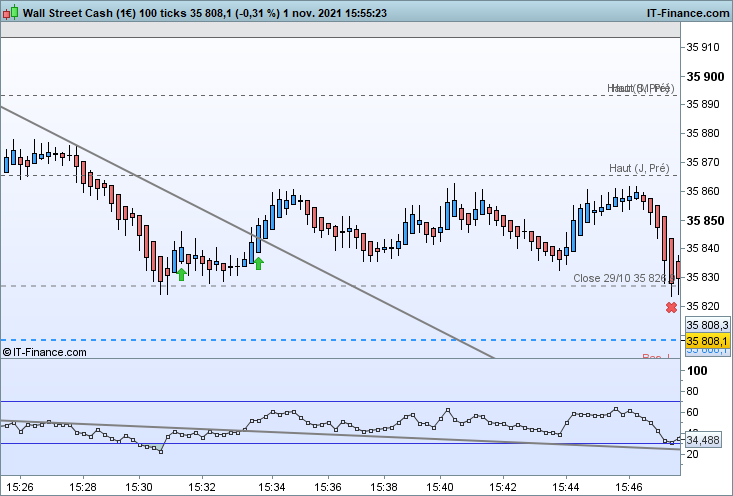Select the yellow 35 808,1 current price tag

tap(707, 341)
